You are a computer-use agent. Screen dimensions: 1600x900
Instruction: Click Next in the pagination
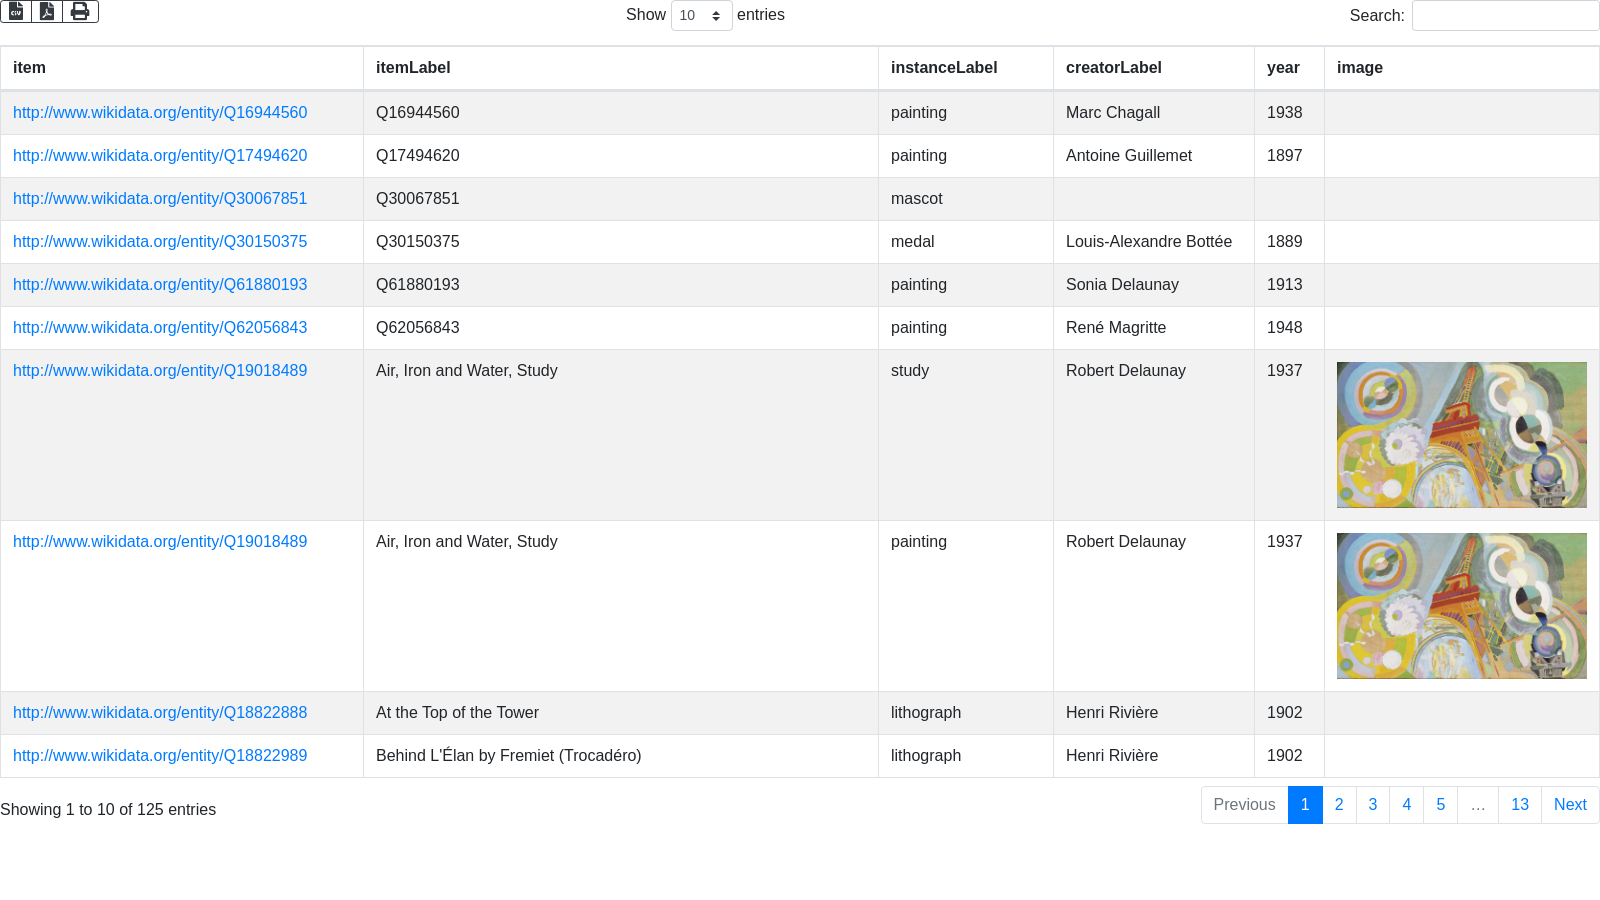1569,805
